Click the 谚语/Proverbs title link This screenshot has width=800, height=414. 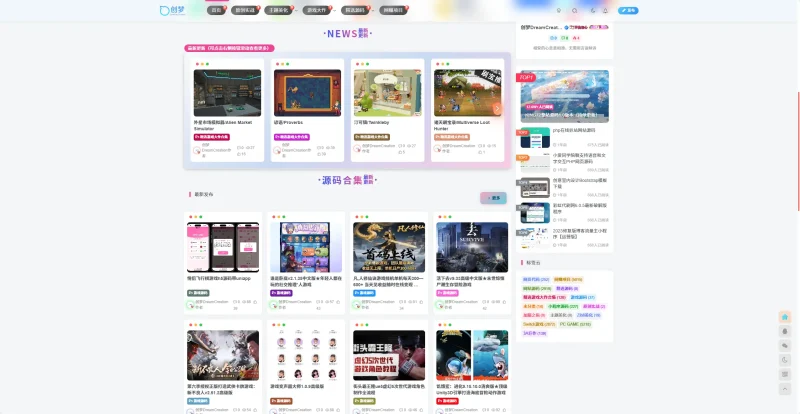[x=288, y=123]
